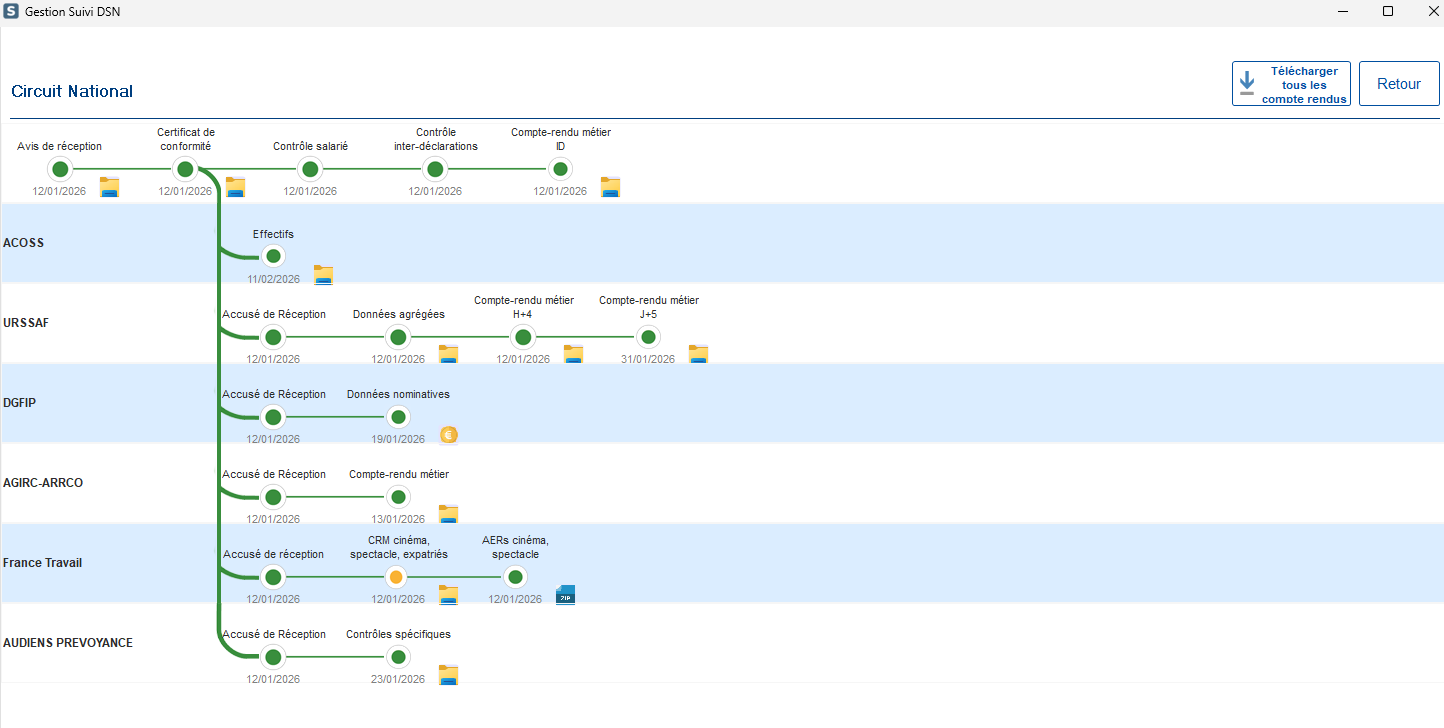Open the CRM cinéma spectacle folder icon
The height and width of the screenshot is (728, 1444).
448,595
